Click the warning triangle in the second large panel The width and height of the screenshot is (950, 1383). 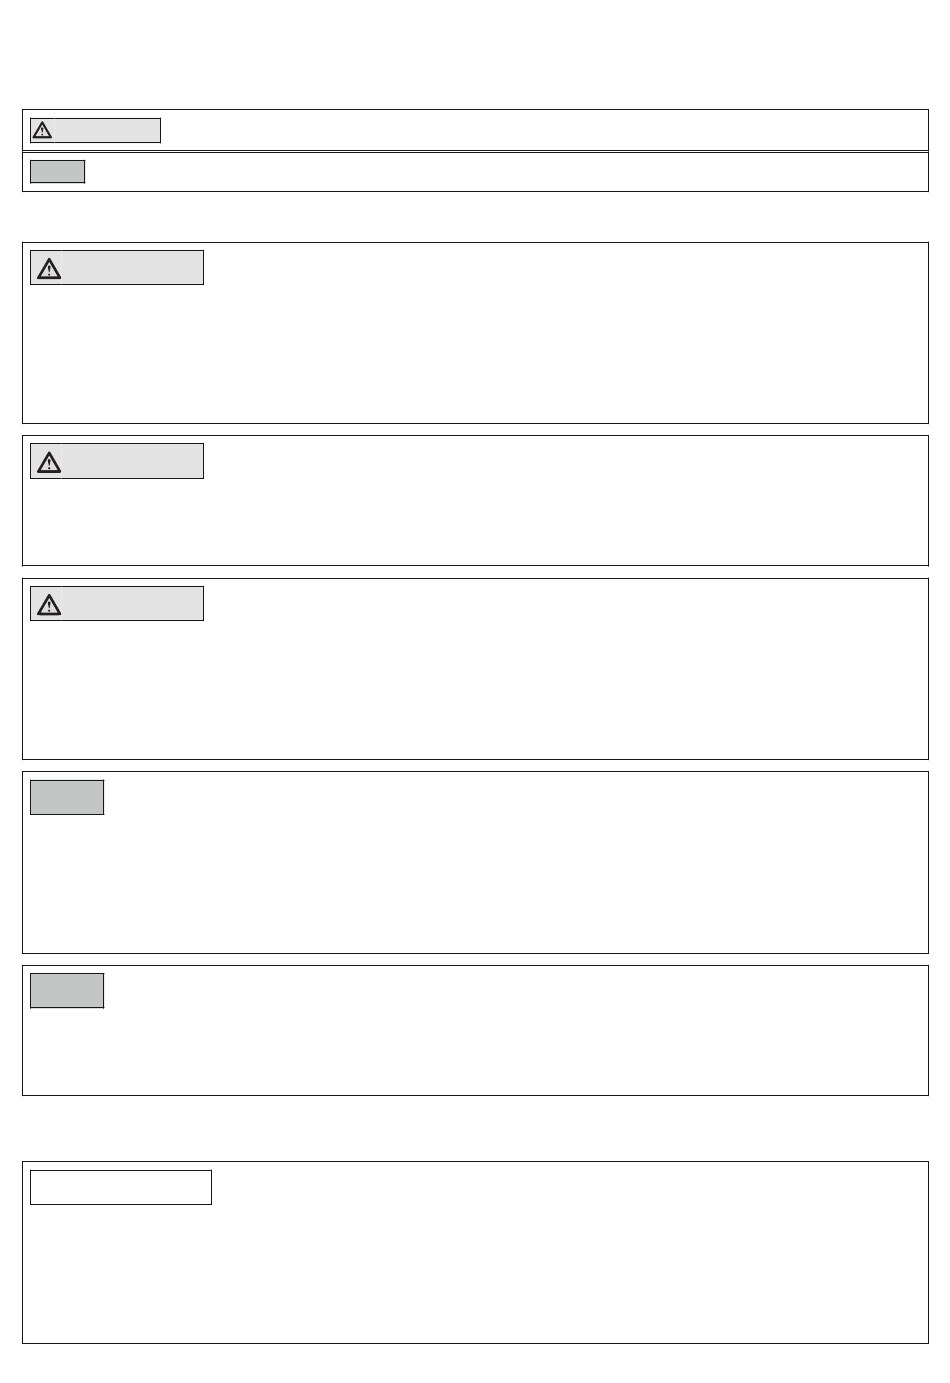[48, 461]
